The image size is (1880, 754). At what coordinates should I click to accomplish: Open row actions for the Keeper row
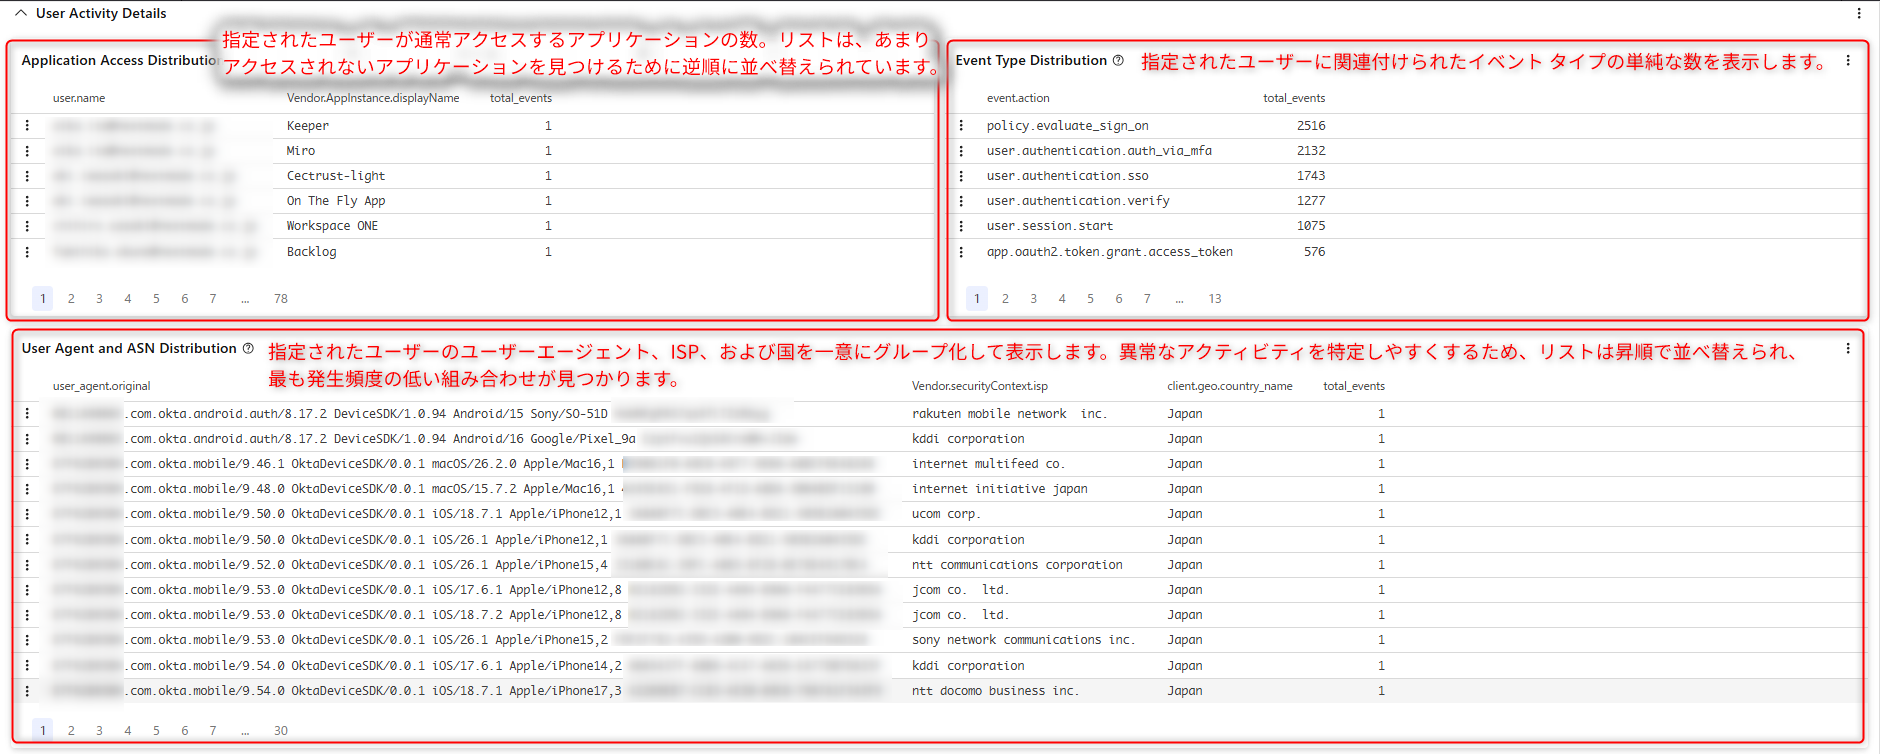[27, 126]
